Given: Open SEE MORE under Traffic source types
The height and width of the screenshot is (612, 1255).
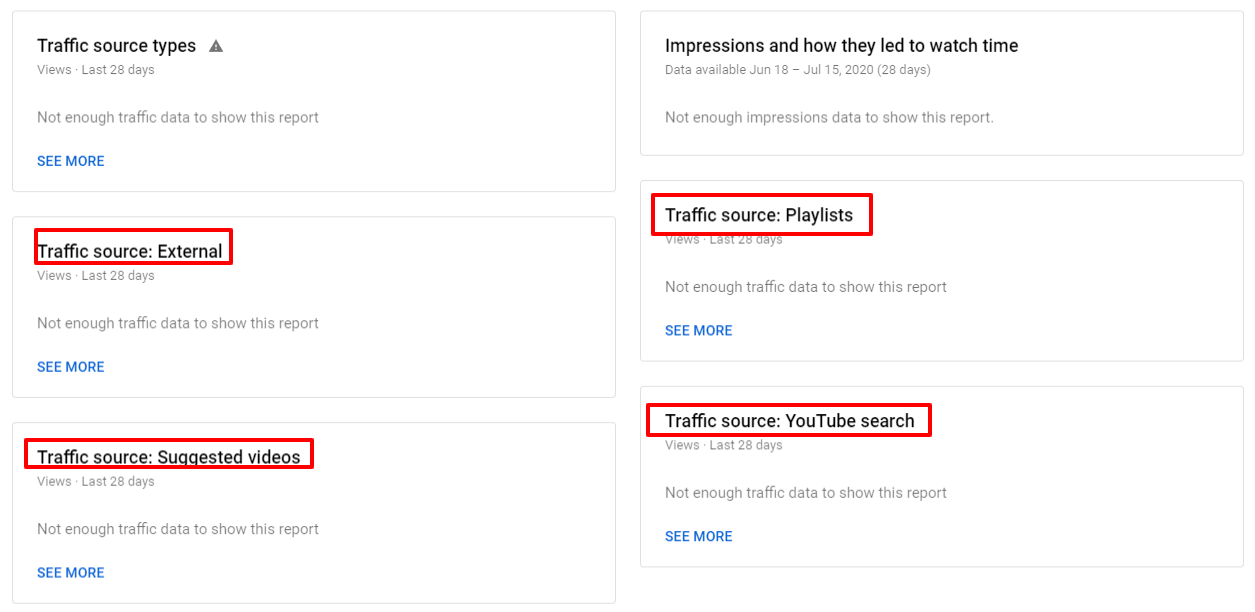Looking at the screenshot, I should pos(71,161).
